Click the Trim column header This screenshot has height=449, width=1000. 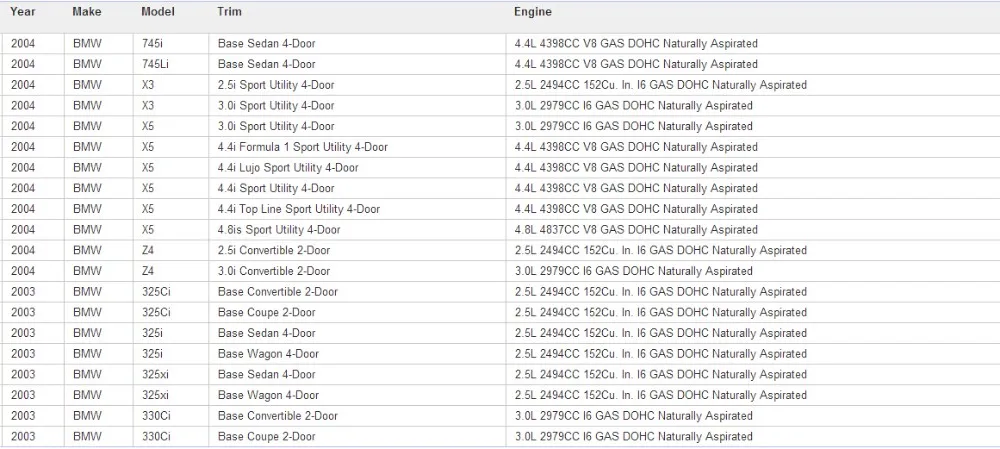coord(230,11)
